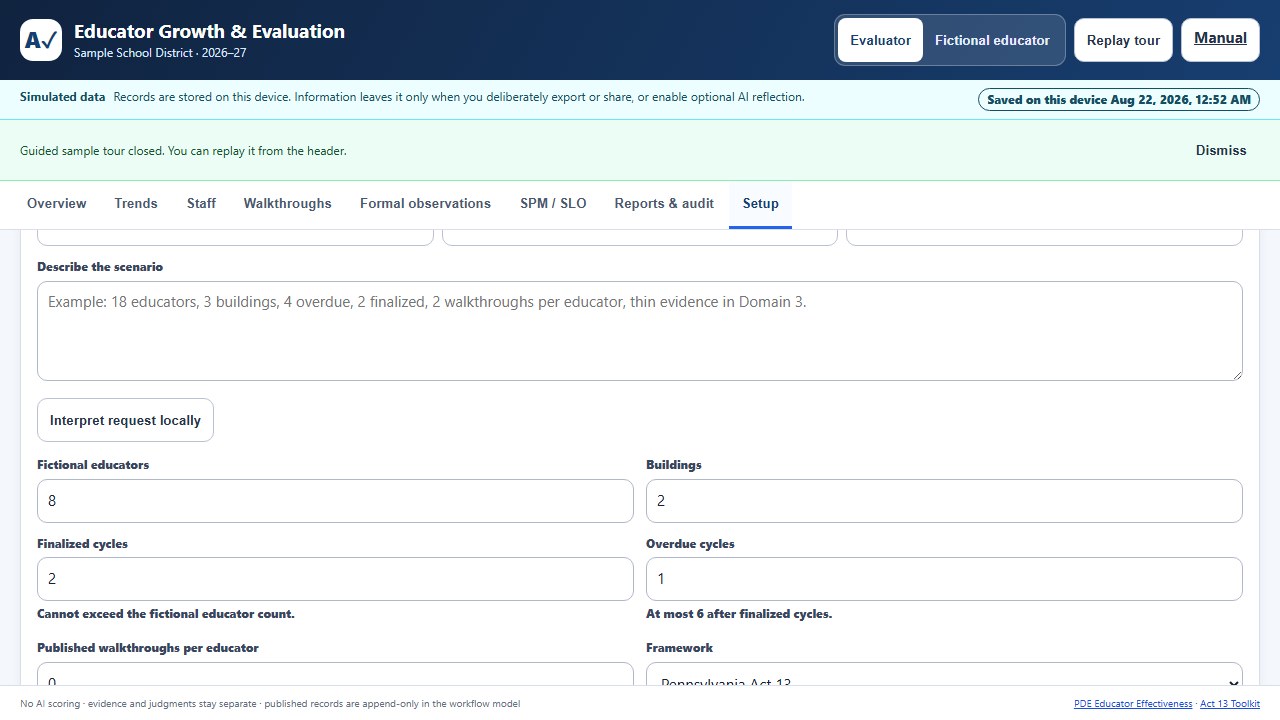Screen dimensions: 1280x720
Task: Click 'Cannot exceed the fictional educator count.' hint
Action: click(x=166, y=614)
